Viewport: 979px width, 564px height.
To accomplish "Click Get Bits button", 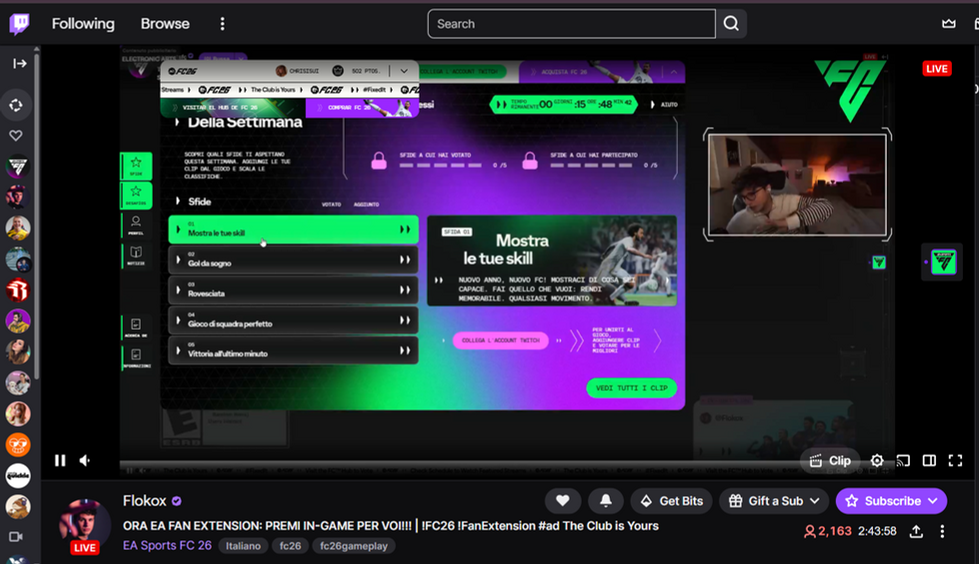I will 671,501.
